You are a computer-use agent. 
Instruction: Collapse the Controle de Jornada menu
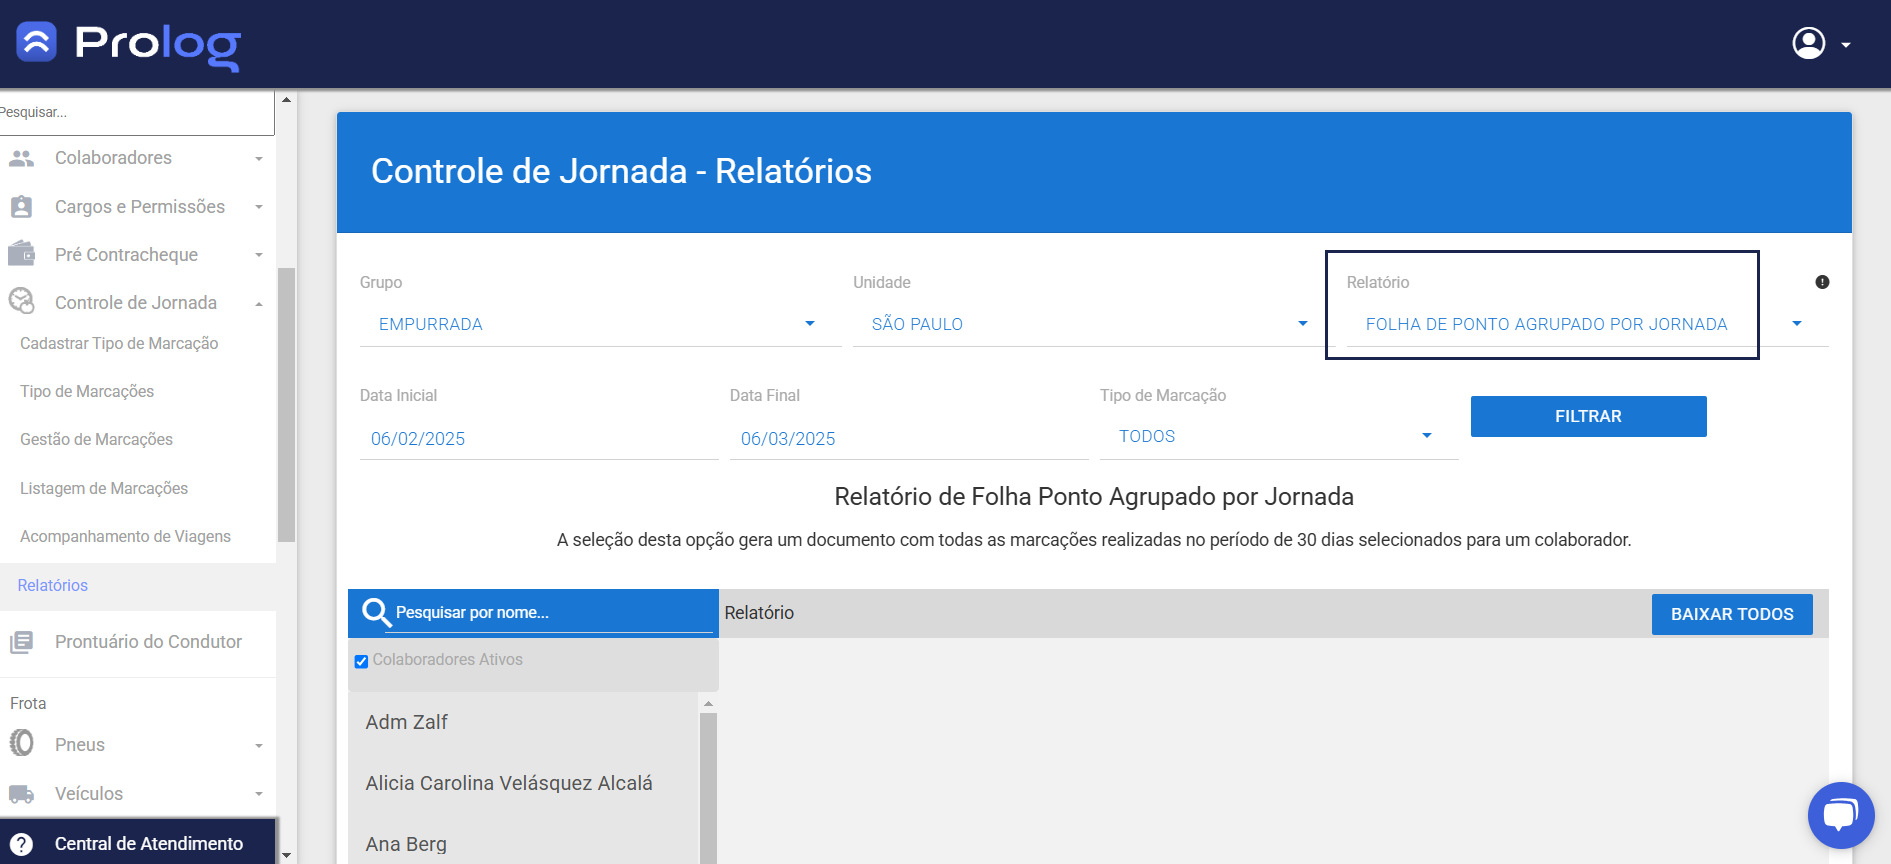[259, 303]
